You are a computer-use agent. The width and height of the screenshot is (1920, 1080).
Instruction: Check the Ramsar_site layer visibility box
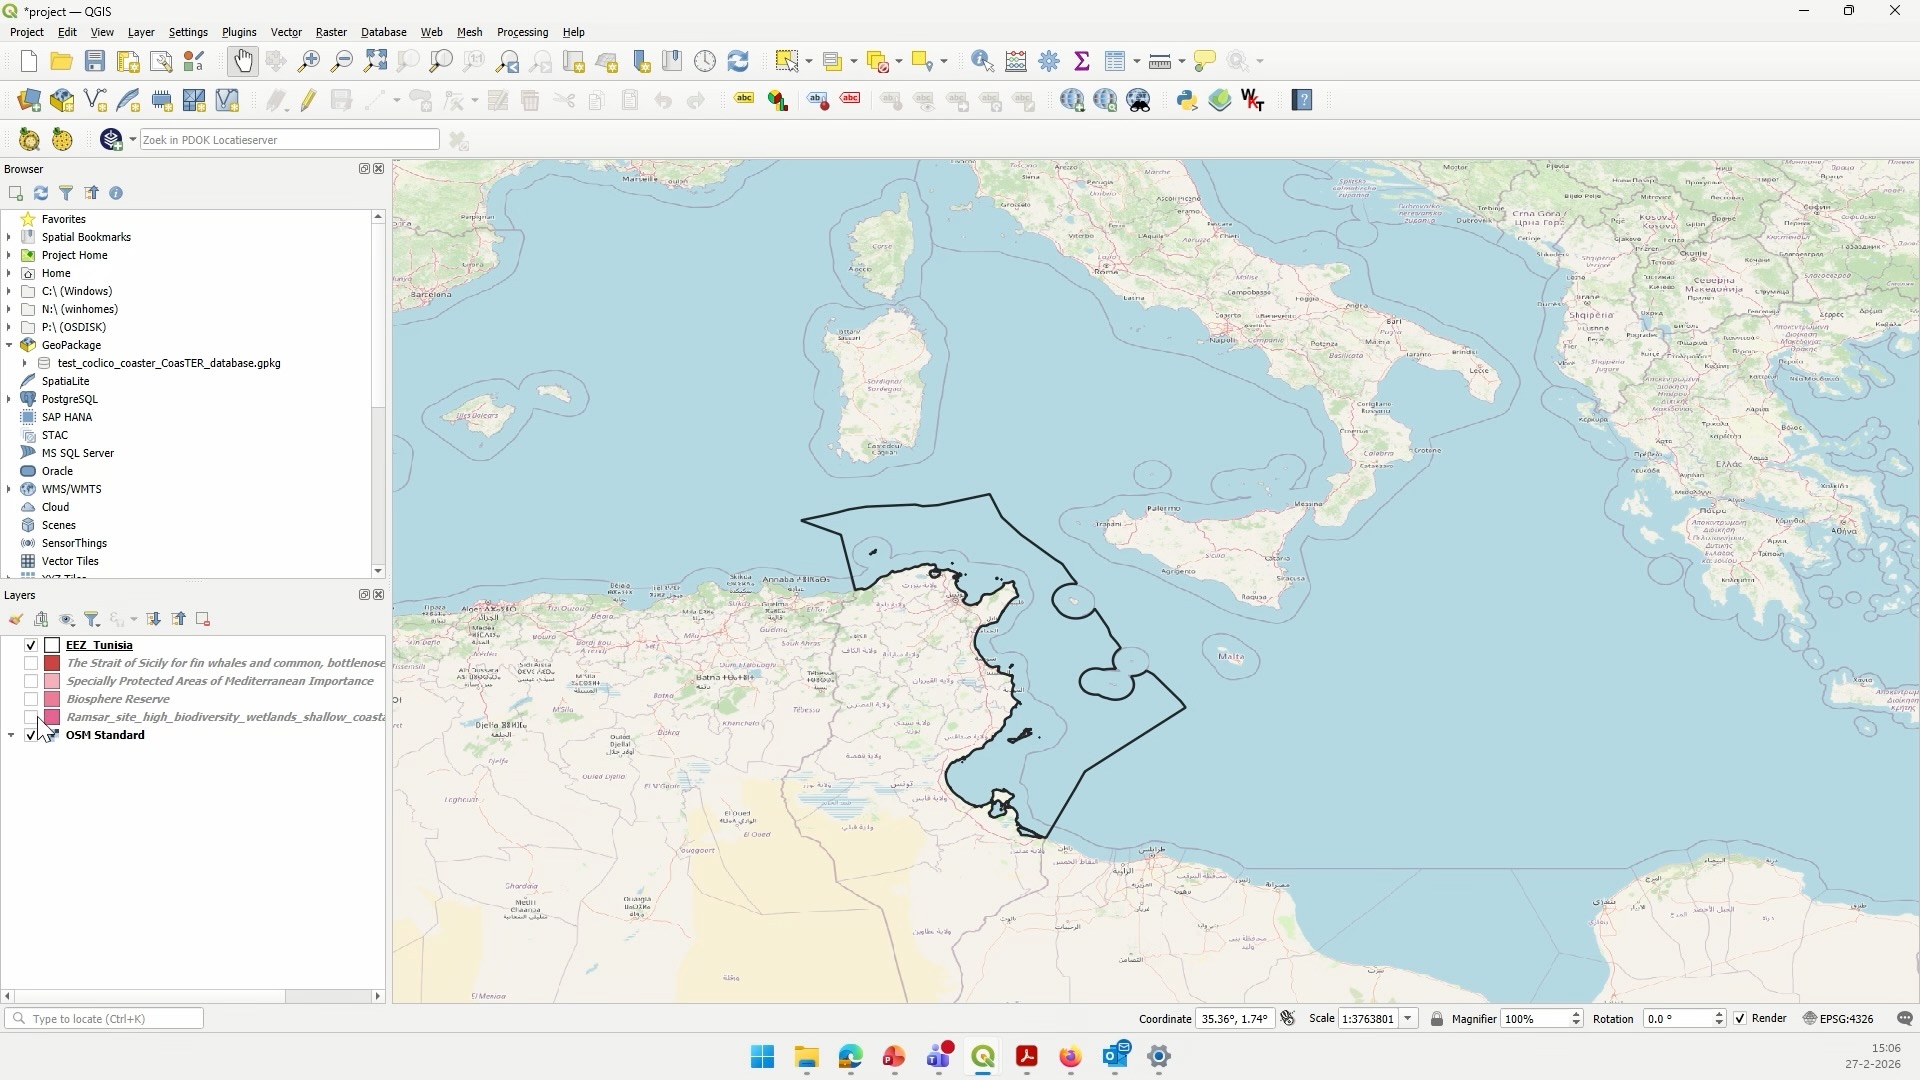(x=31, y=718)
